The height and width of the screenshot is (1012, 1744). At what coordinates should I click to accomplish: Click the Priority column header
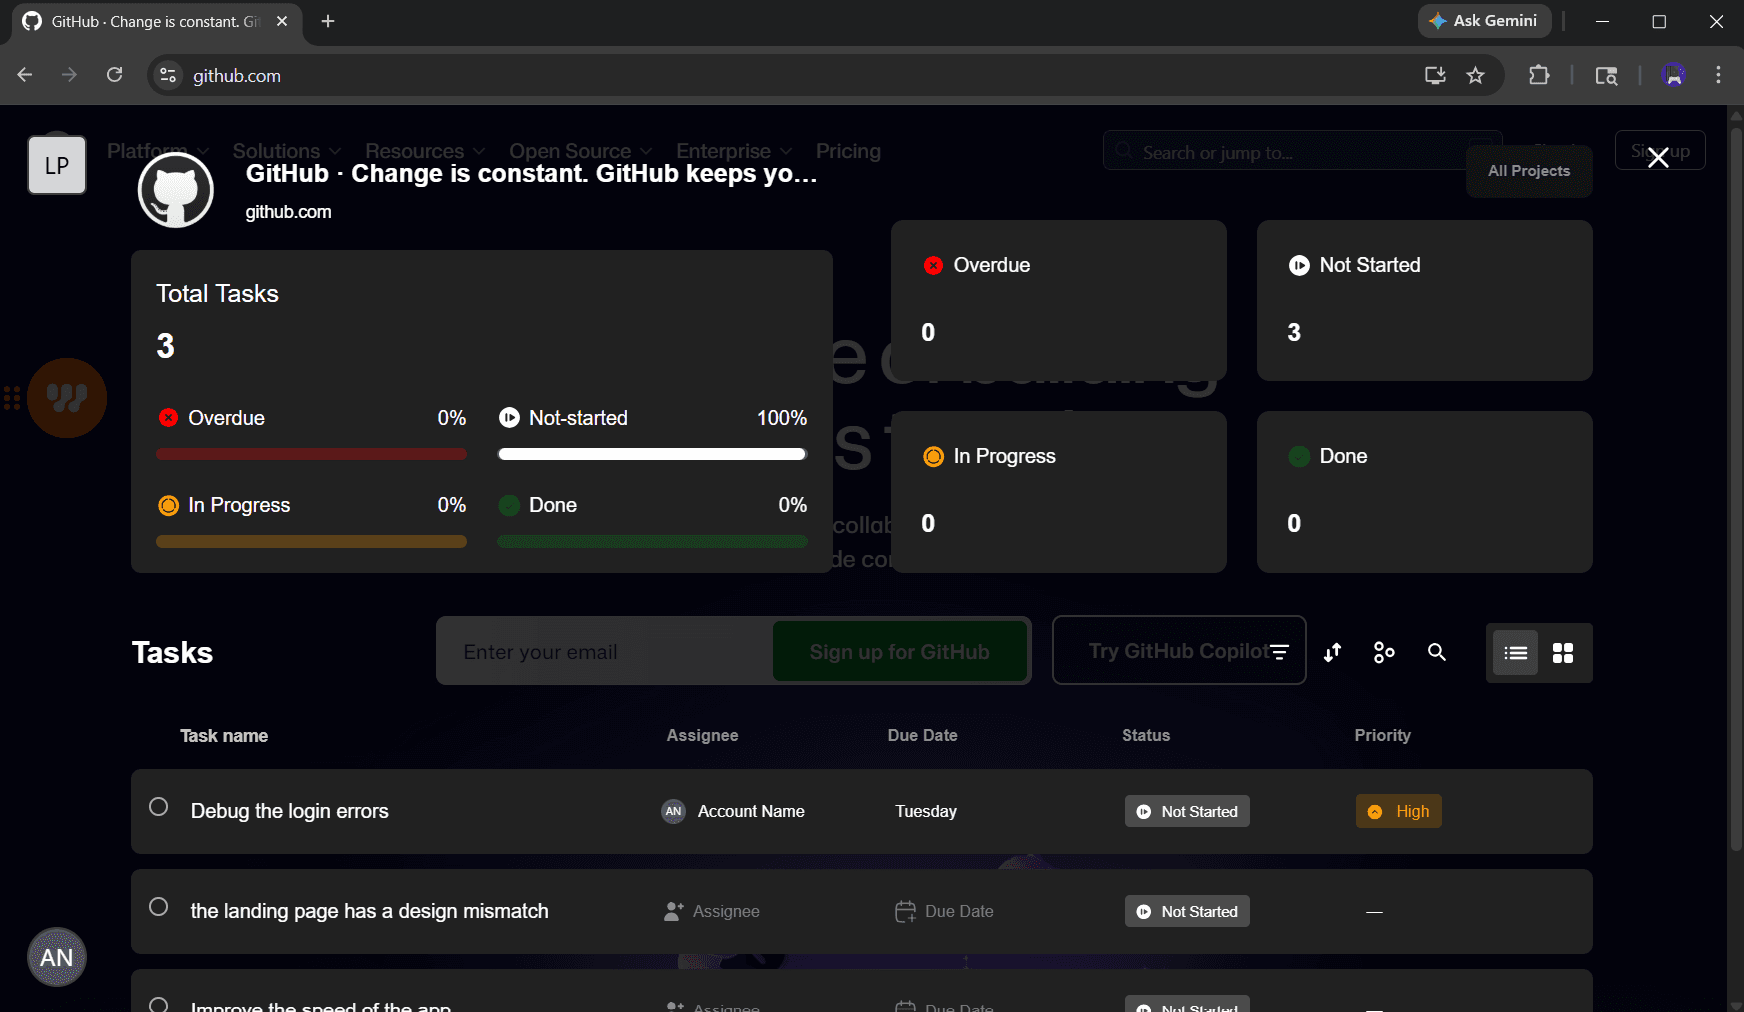click(x=1382, y=735)
